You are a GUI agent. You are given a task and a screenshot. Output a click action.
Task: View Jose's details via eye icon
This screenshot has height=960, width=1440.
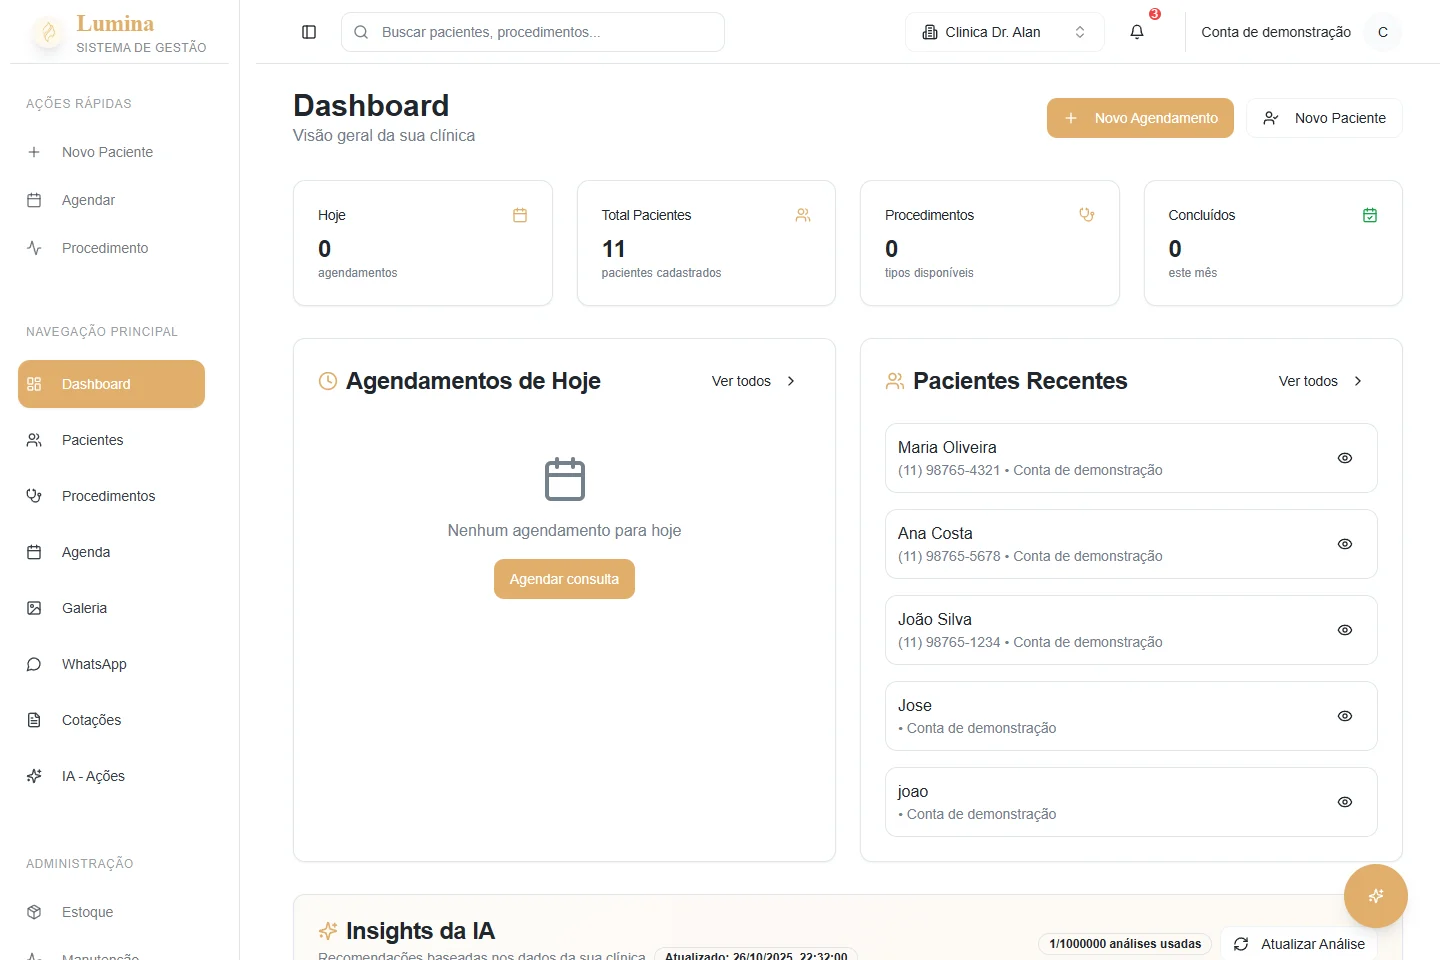point(1345,716)
